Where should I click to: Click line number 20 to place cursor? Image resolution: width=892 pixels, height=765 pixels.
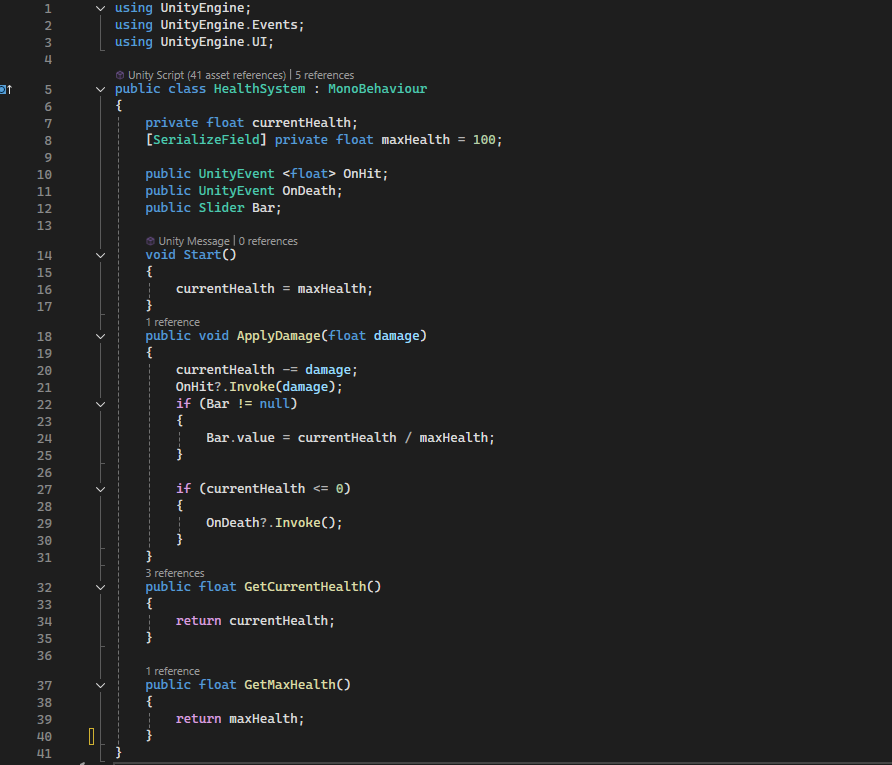(x=44, y=369)
